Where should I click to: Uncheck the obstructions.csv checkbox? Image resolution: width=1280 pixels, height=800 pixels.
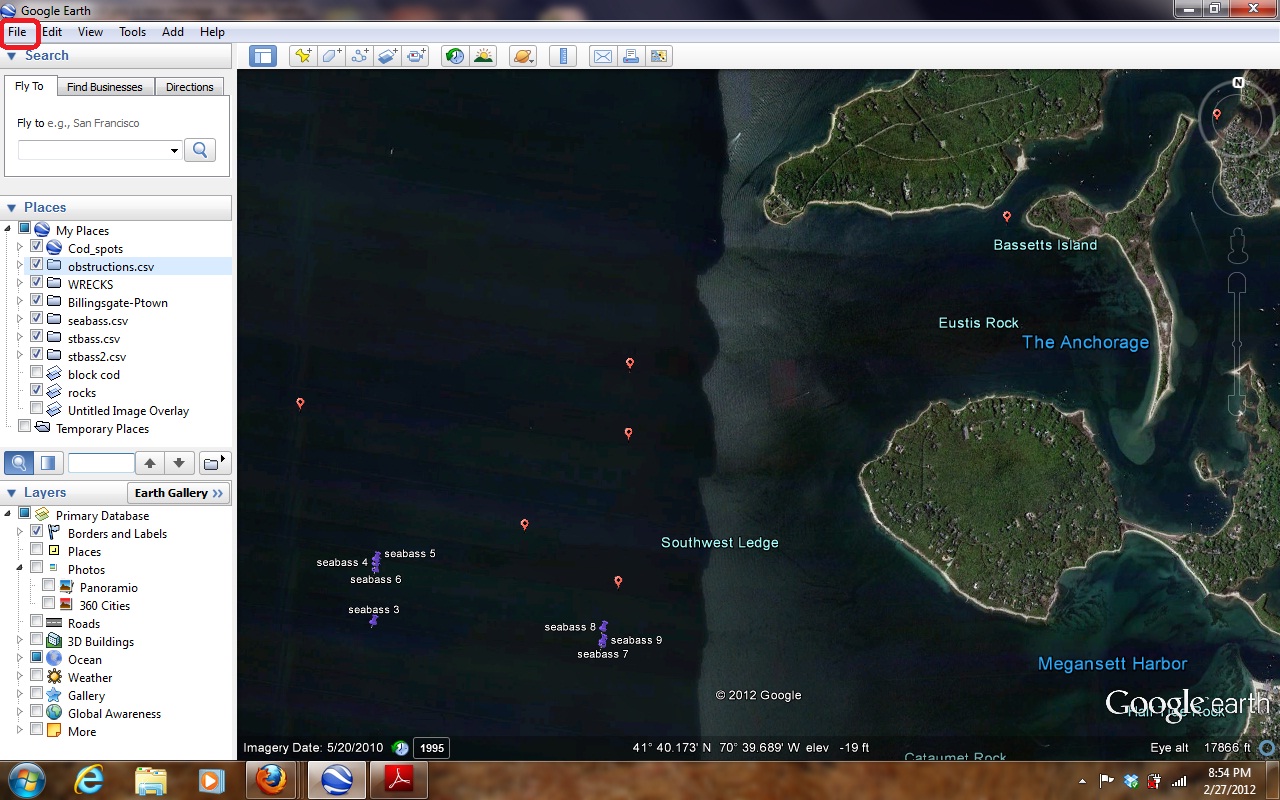[x=37, y=265]
